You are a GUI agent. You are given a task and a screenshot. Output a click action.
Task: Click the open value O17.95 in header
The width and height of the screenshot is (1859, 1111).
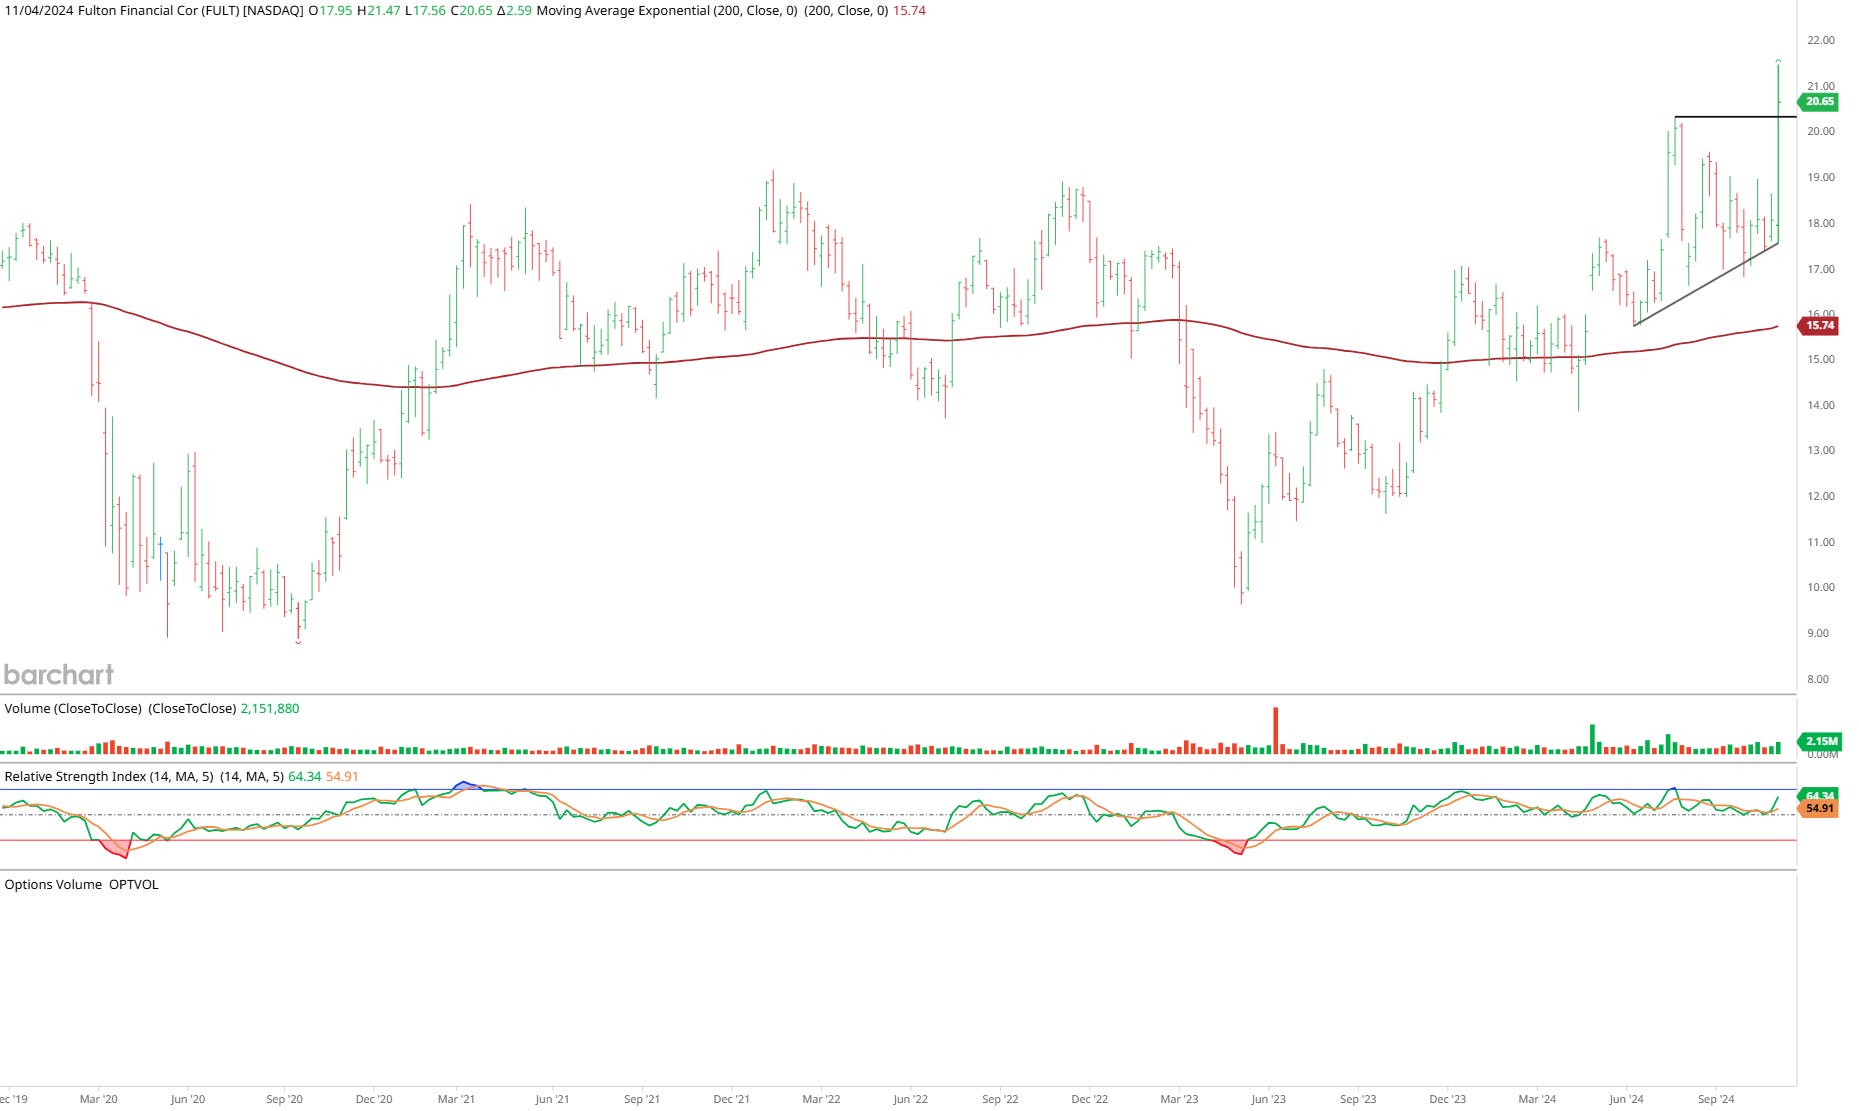click(330, 11)
